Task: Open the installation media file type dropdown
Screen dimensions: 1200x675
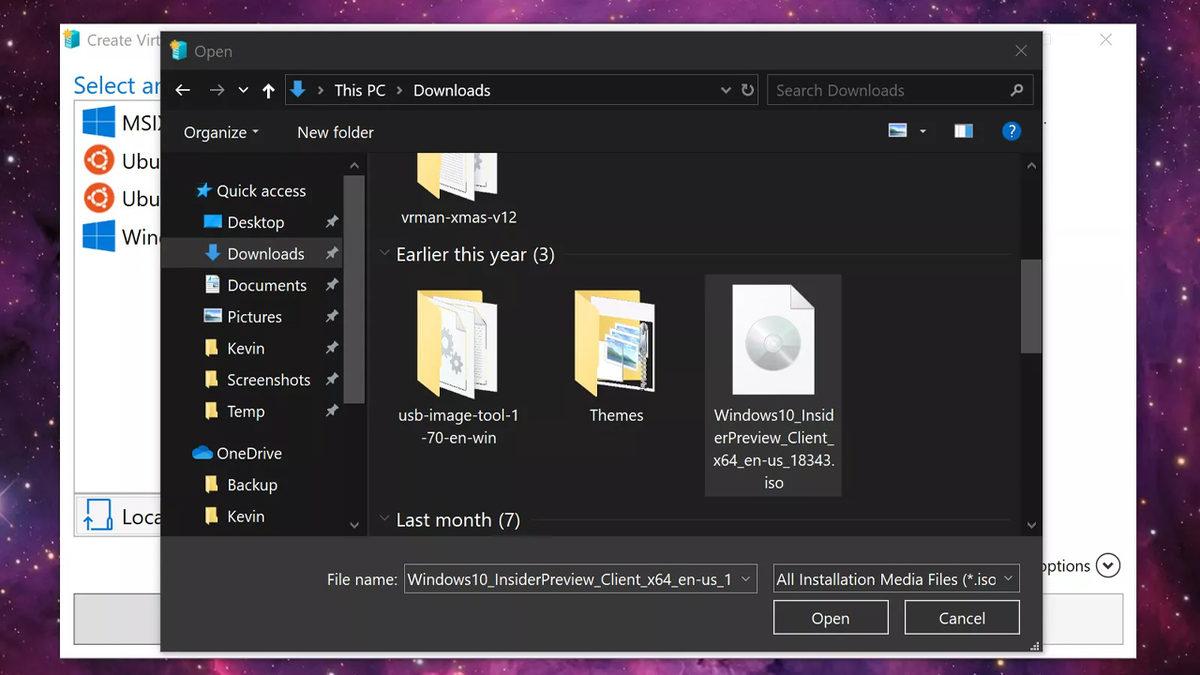Action: pyautogui.click(x=895, y=578)
